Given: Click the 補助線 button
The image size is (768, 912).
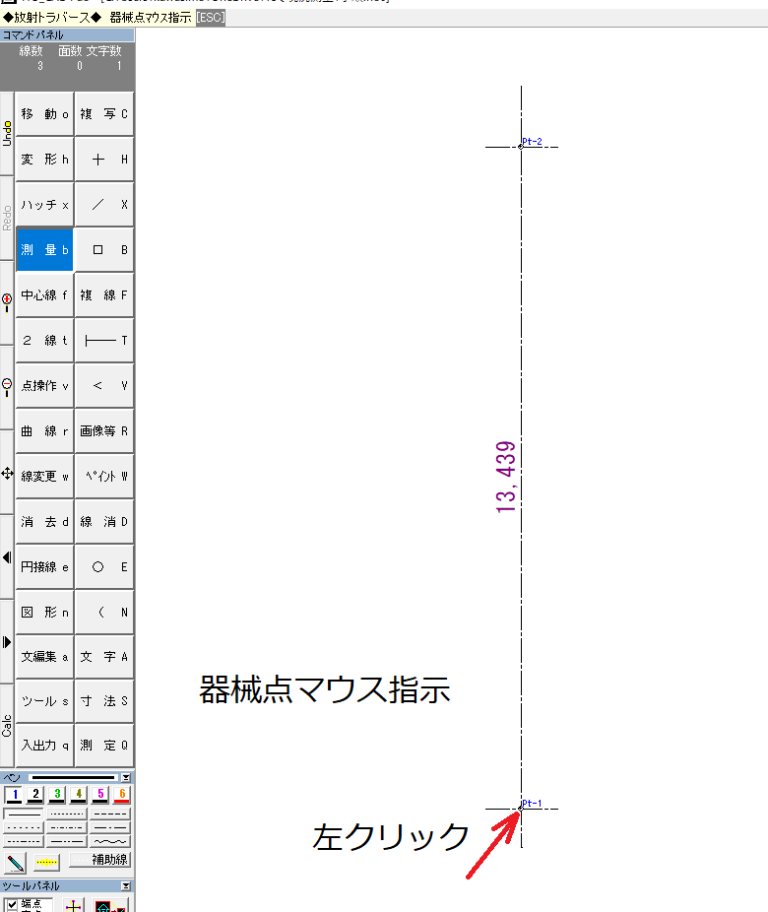Looking at the screenshot, I should pos(101,861).
